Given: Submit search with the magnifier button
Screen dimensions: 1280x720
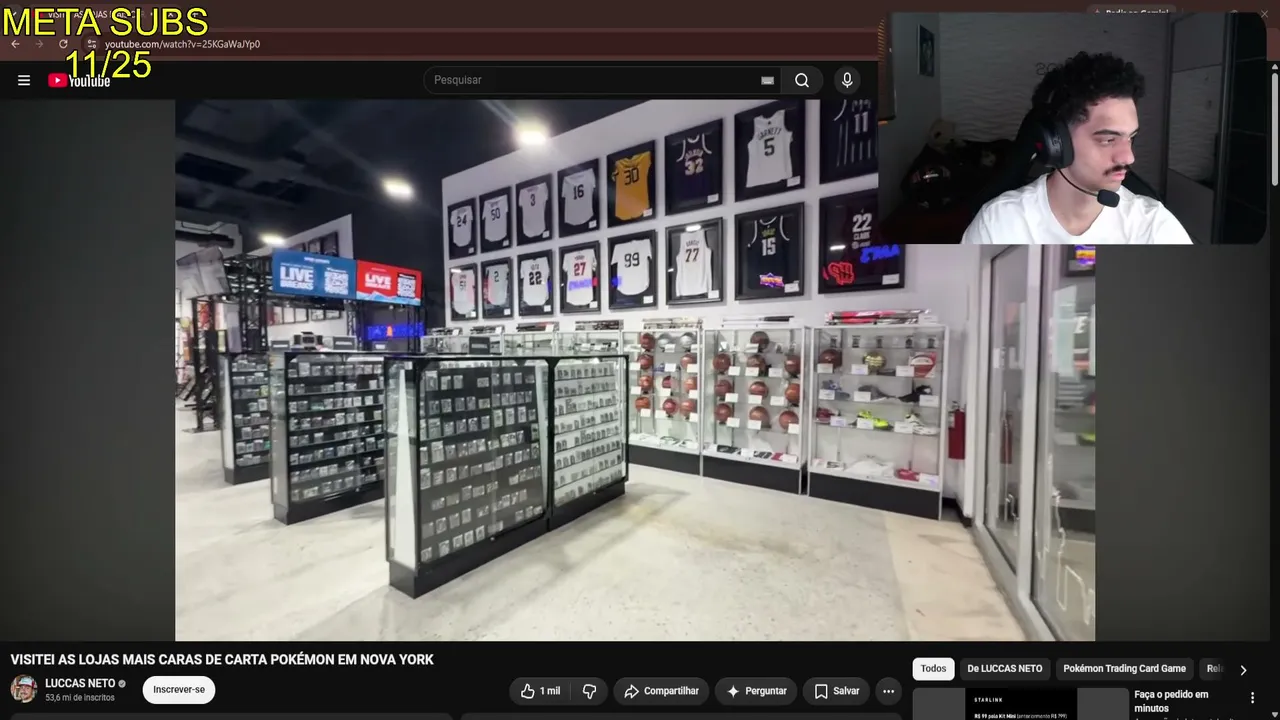Looking at the screenshot, I should (802, 80).
